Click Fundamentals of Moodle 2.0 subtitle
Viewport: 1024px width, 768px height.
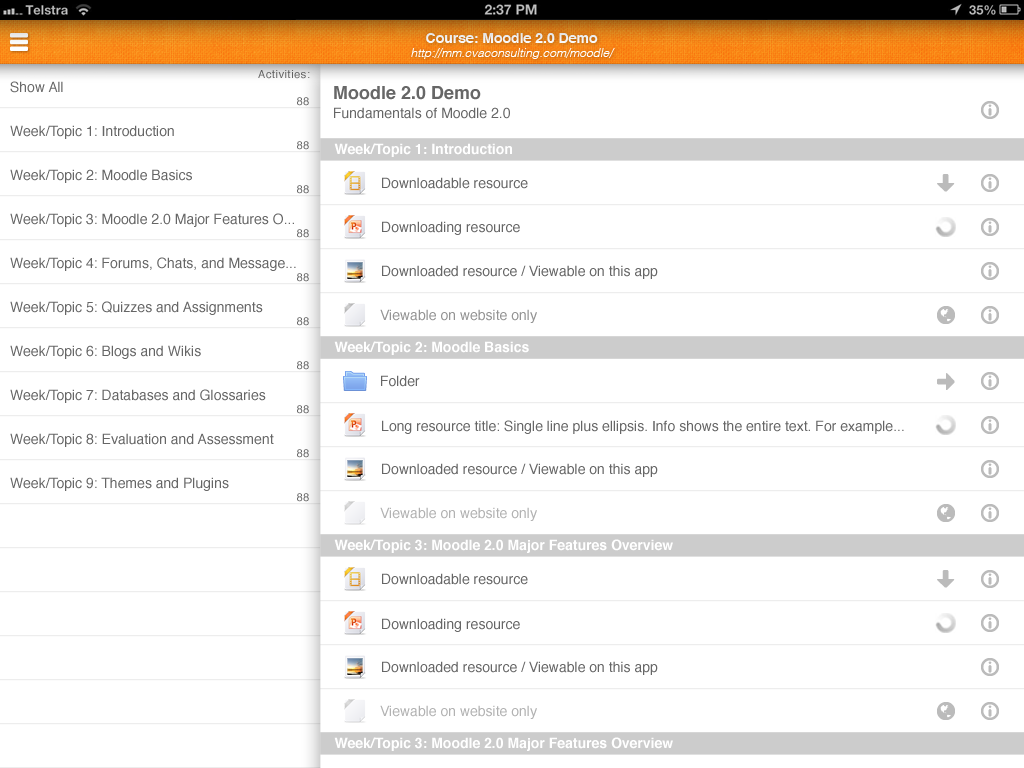click(x=421, y=113)
